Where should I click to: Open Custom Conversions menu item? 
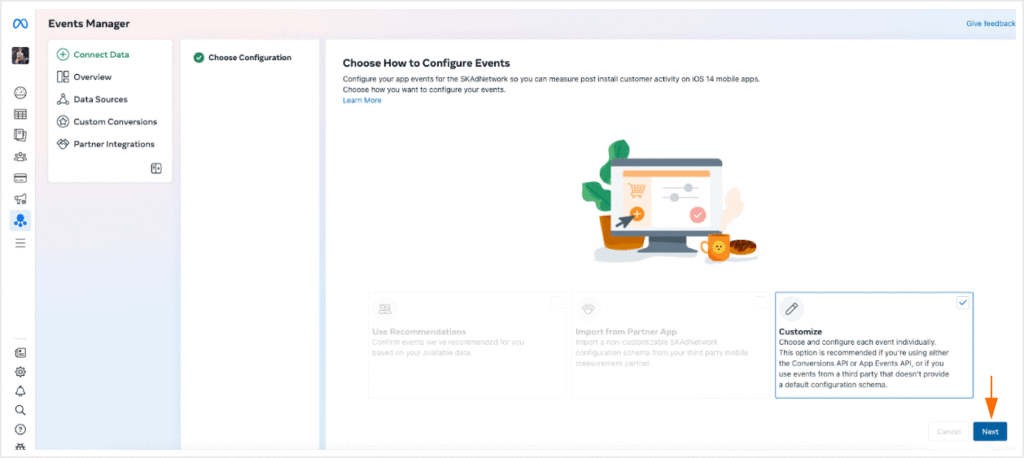pyautogui.click(x=107, y=122)
